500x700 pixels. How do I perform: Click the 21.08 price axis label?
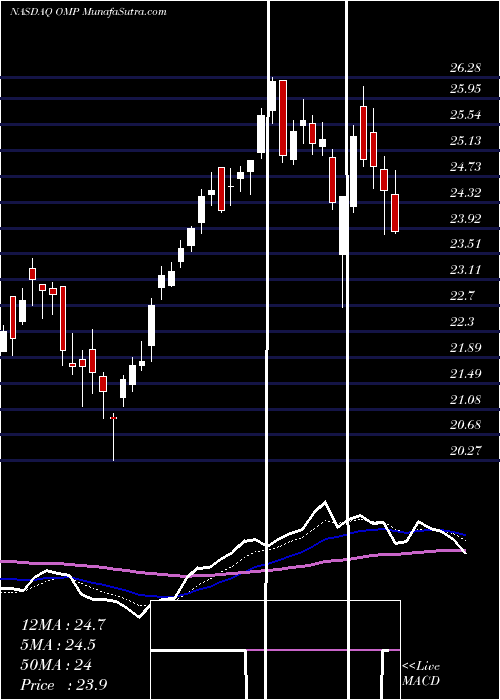point(466,399)
